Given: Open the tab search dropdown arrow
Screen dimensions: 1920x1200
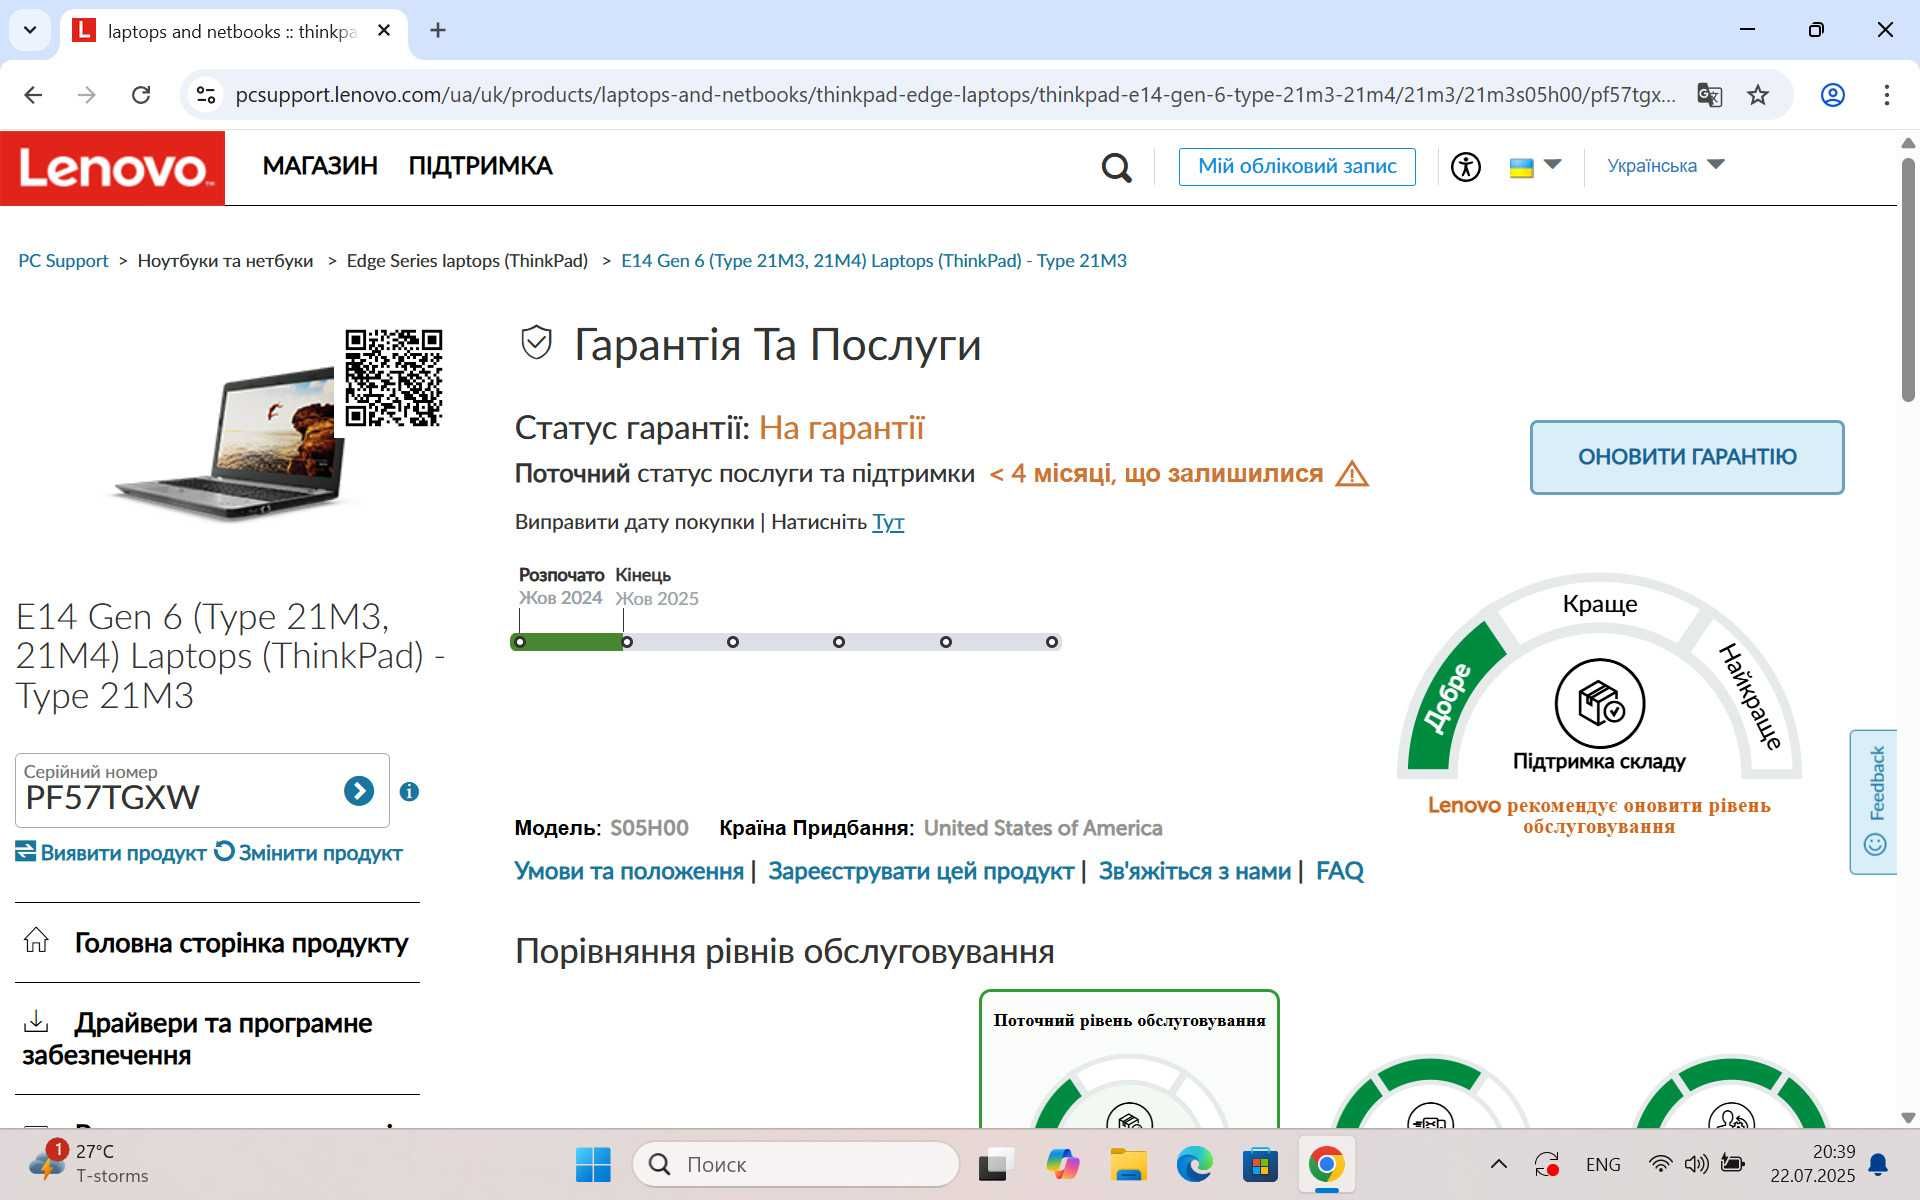Looking at the screenshot, I should coord(30,30).
